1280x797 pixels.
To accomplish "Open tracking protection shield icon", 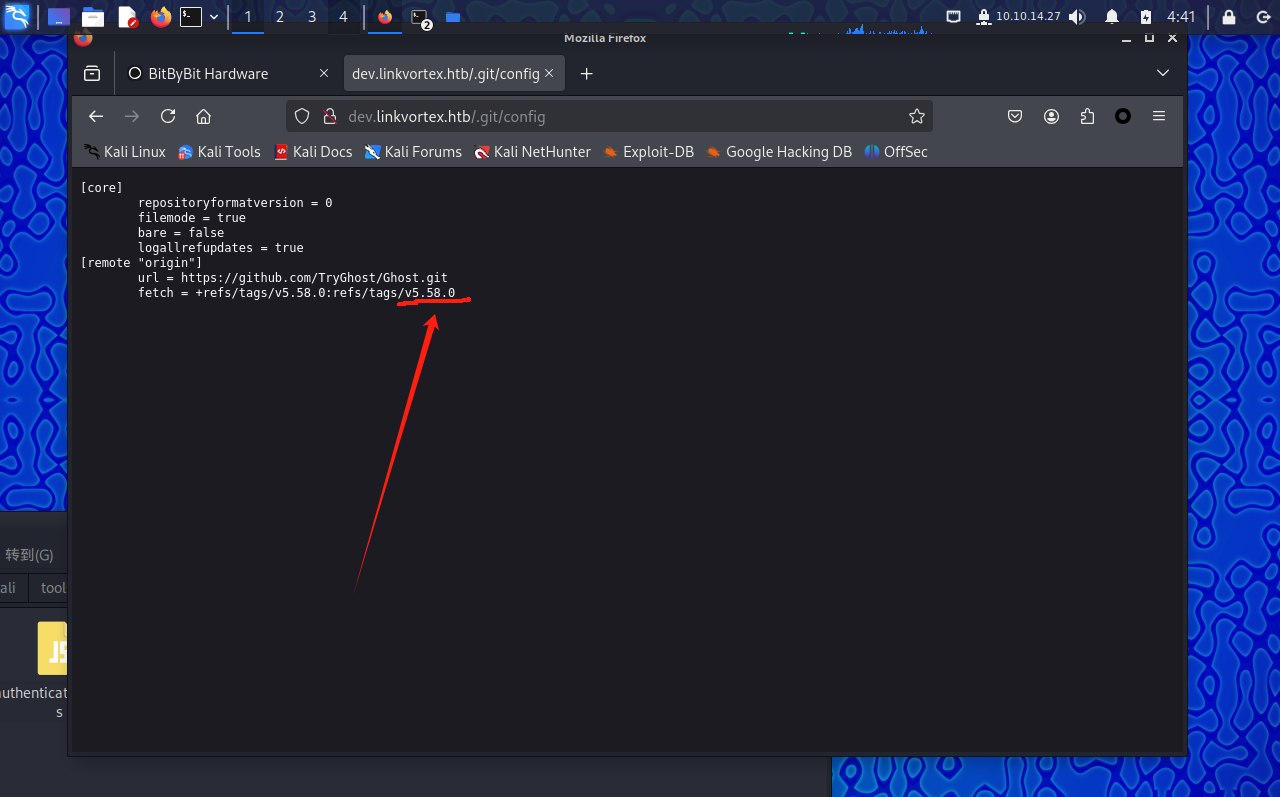I will pos(303,116).
